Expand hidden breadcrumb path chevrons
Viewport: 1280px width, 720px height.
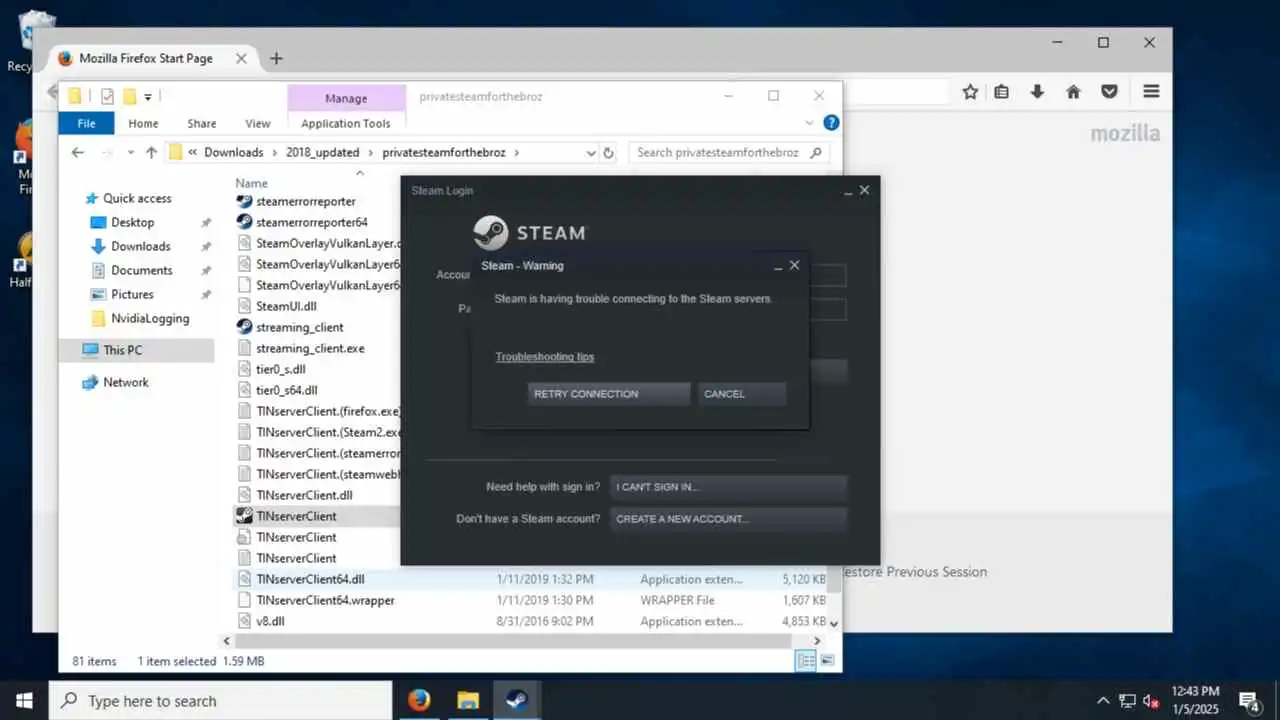coord(192,153)
